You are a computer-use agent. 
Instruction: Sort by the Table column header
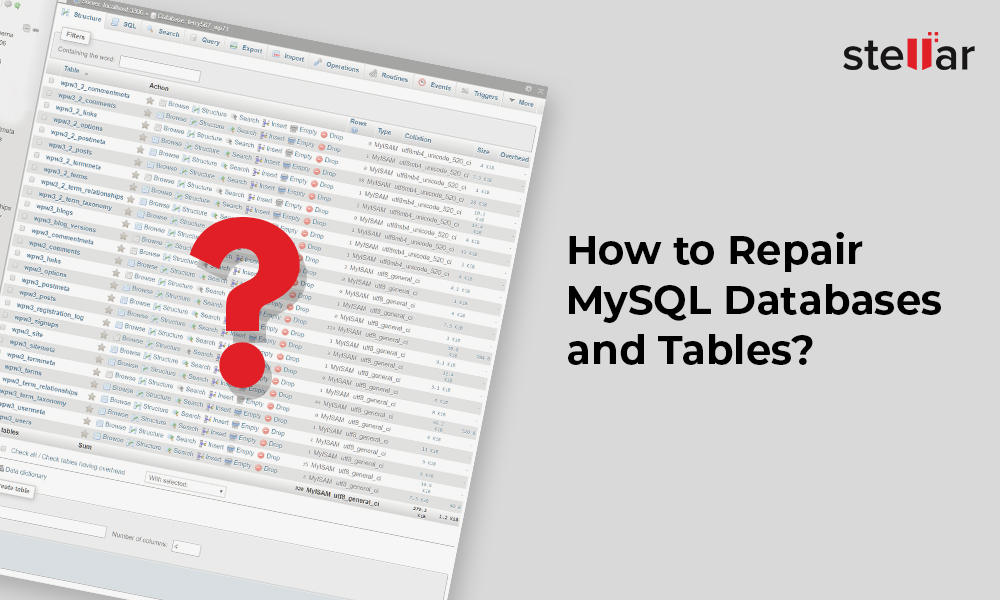pos(71,70)
